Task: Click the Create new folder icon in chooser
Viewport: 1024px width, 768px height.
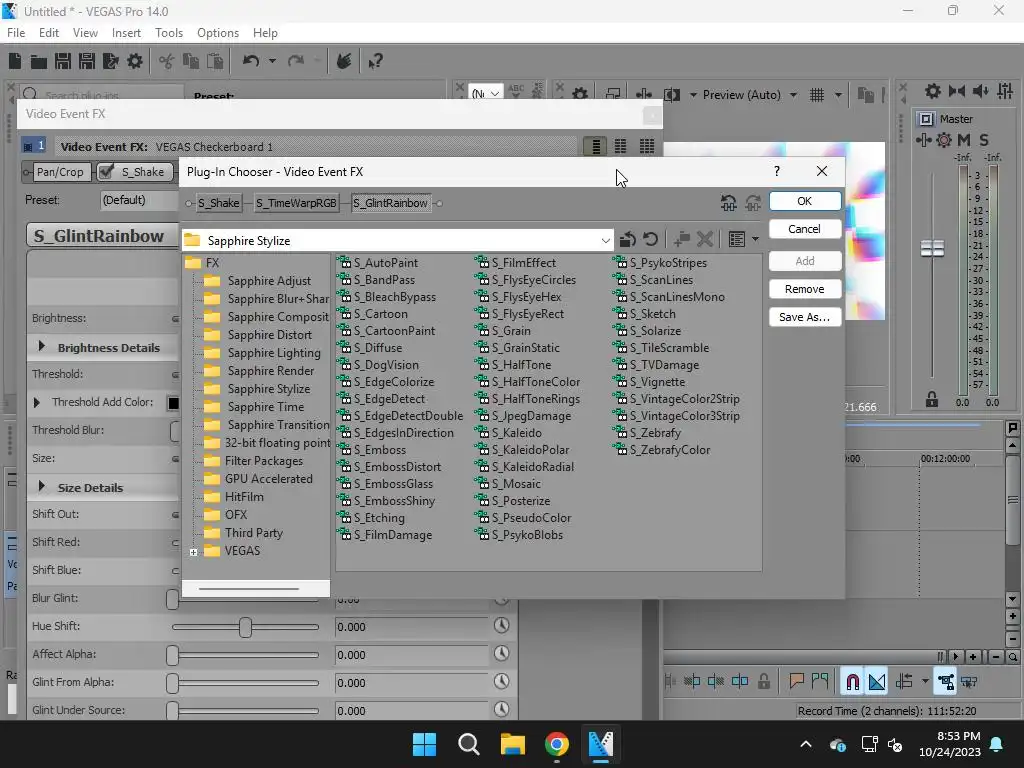Action: coord(682,240)
